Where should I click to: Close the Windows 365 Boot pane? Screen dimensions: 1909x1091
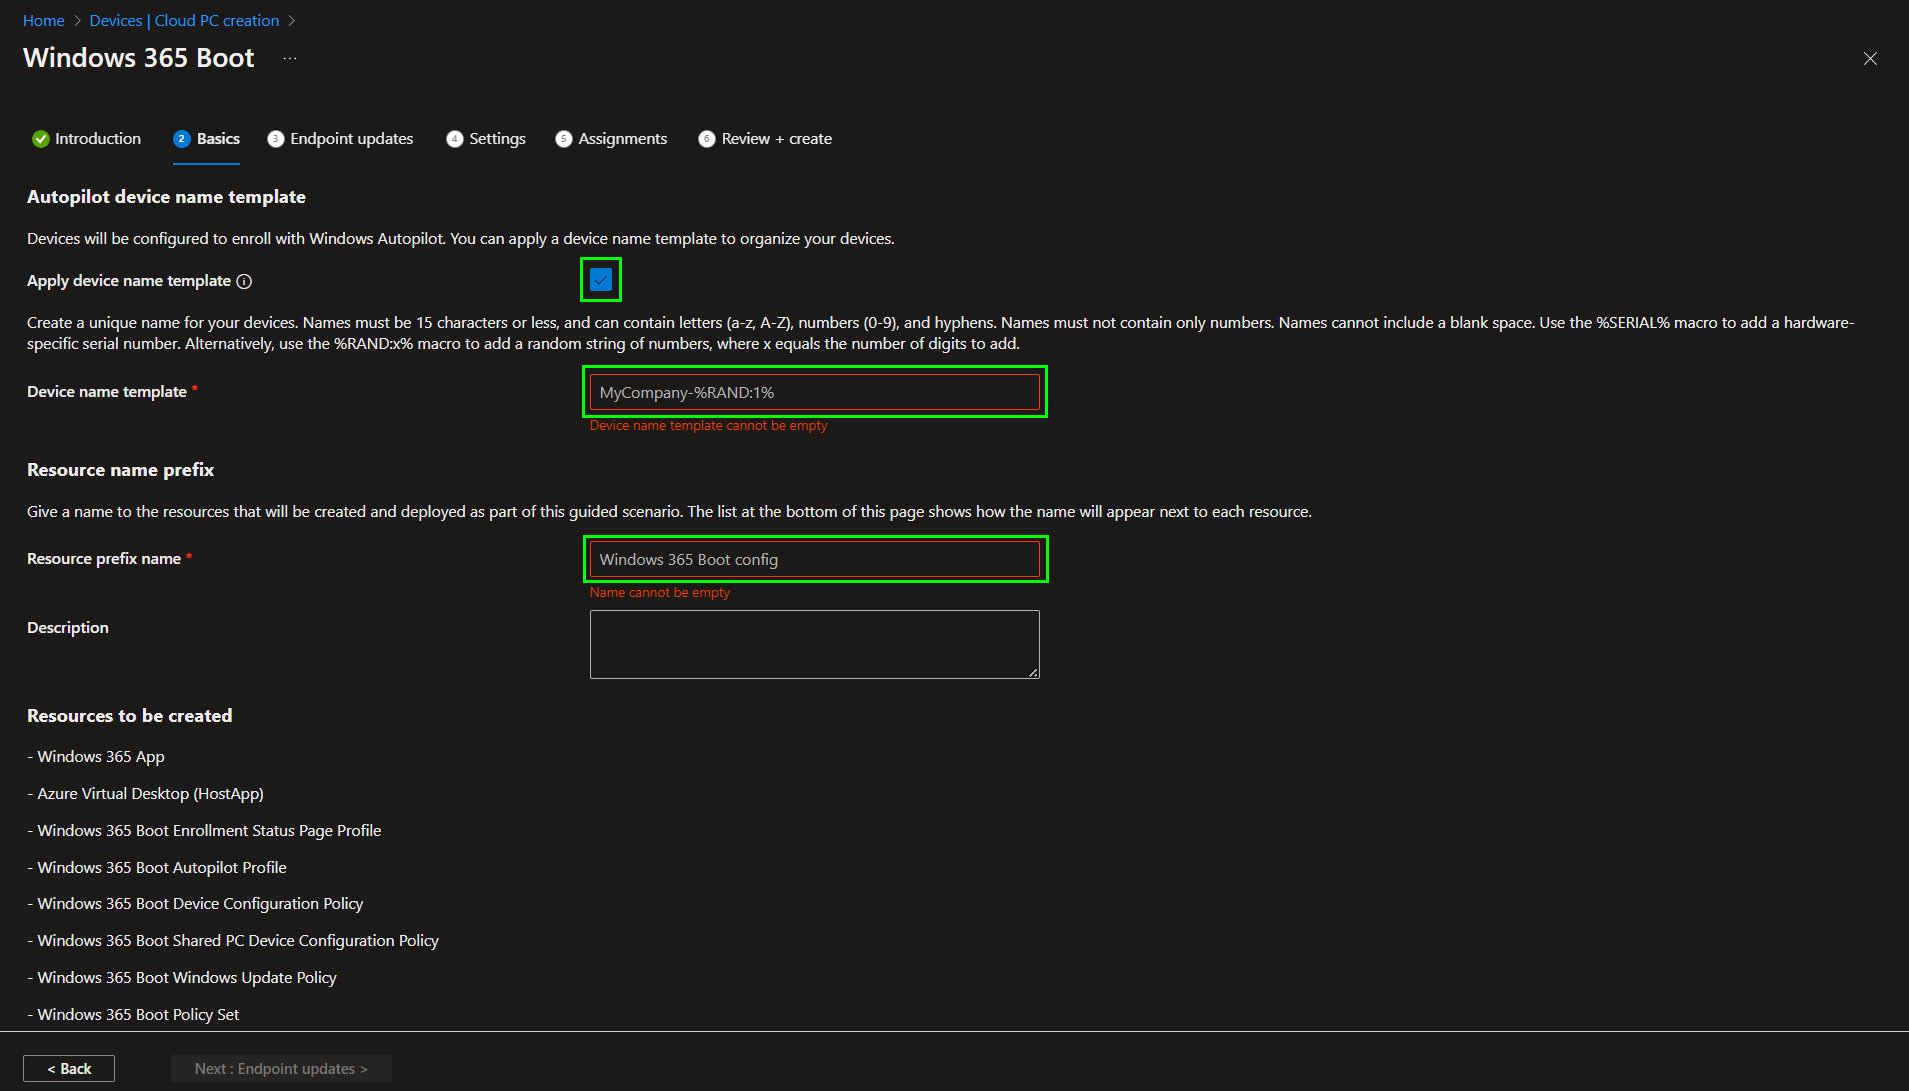(1870, 59)
